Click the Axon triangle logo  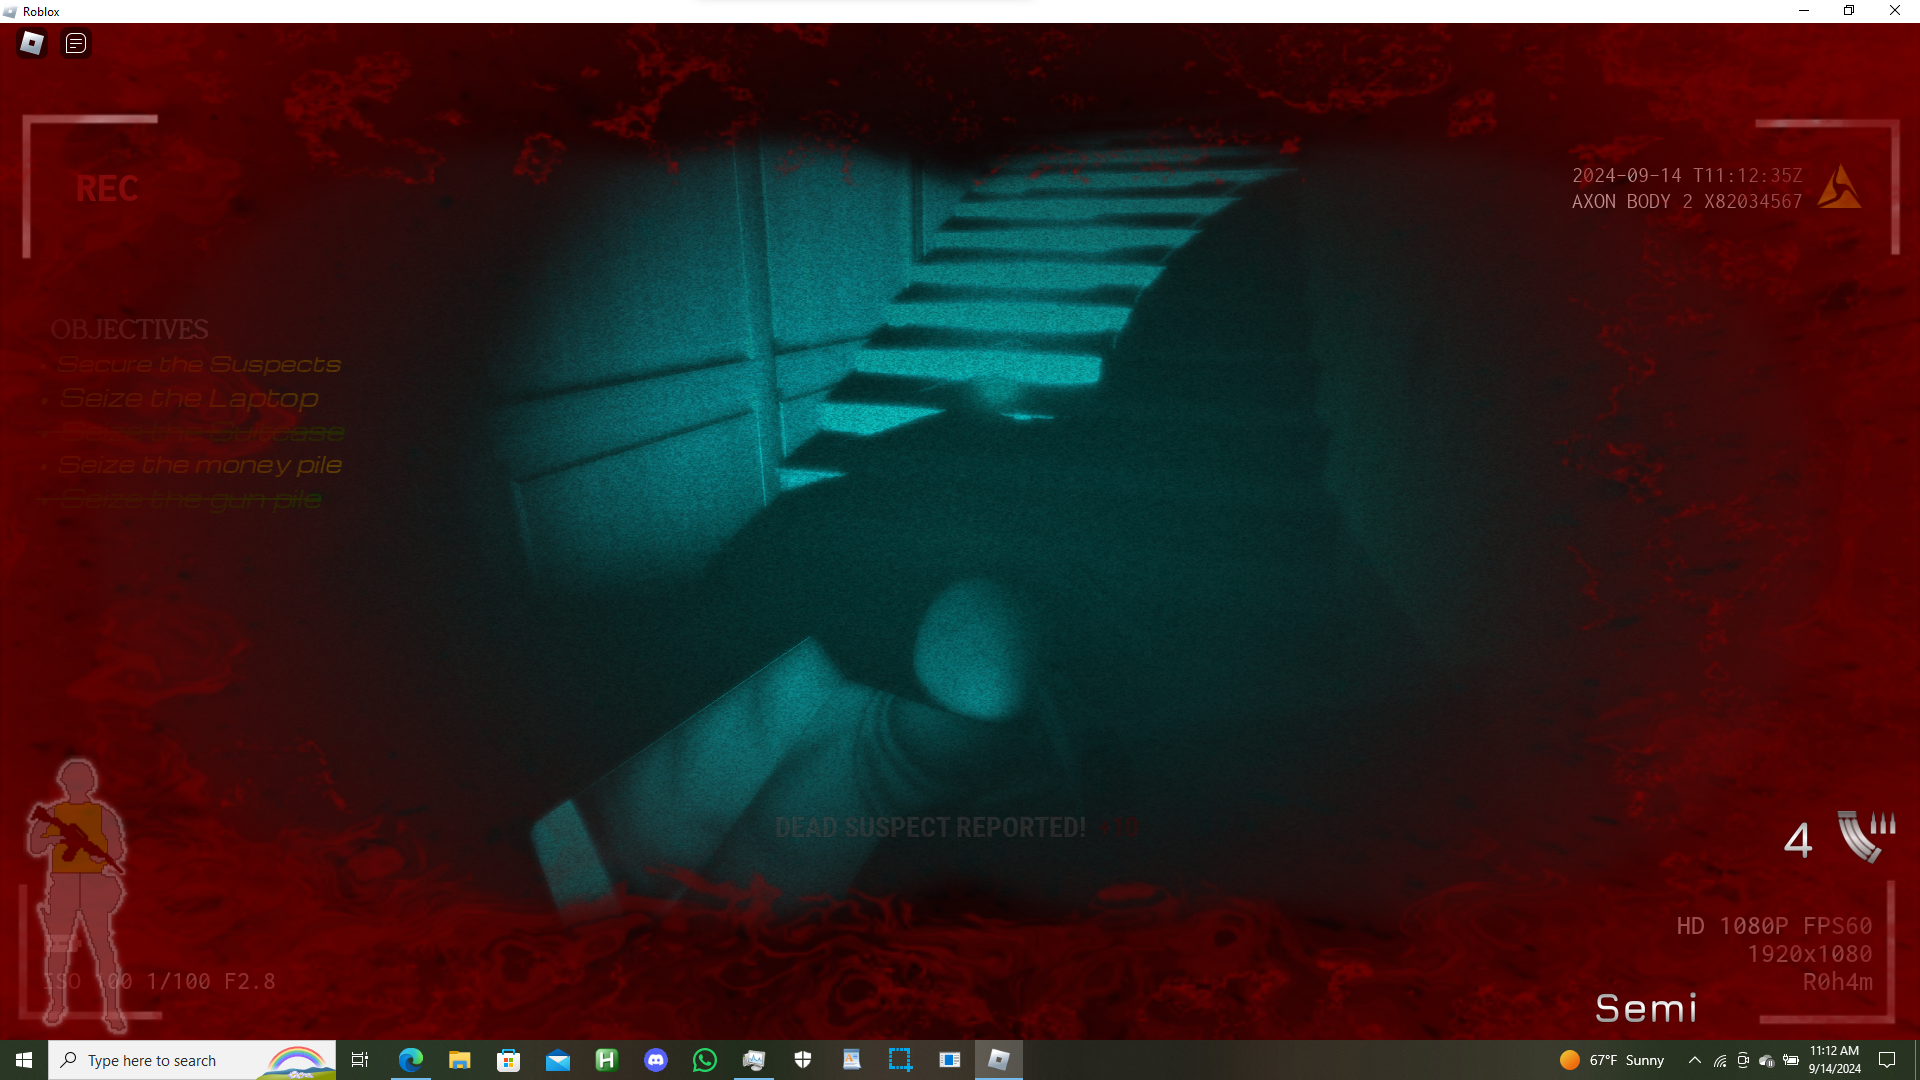(x=1838, y=188)
